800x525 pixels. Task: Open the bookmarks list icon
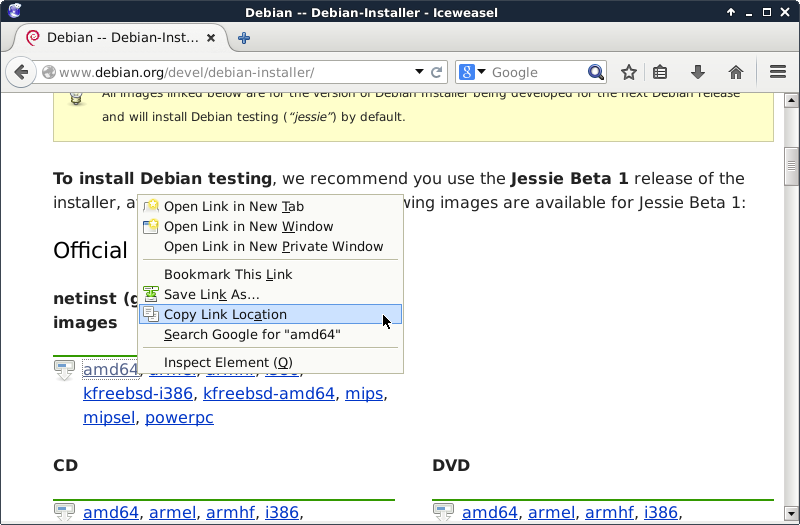pos(660,72)
